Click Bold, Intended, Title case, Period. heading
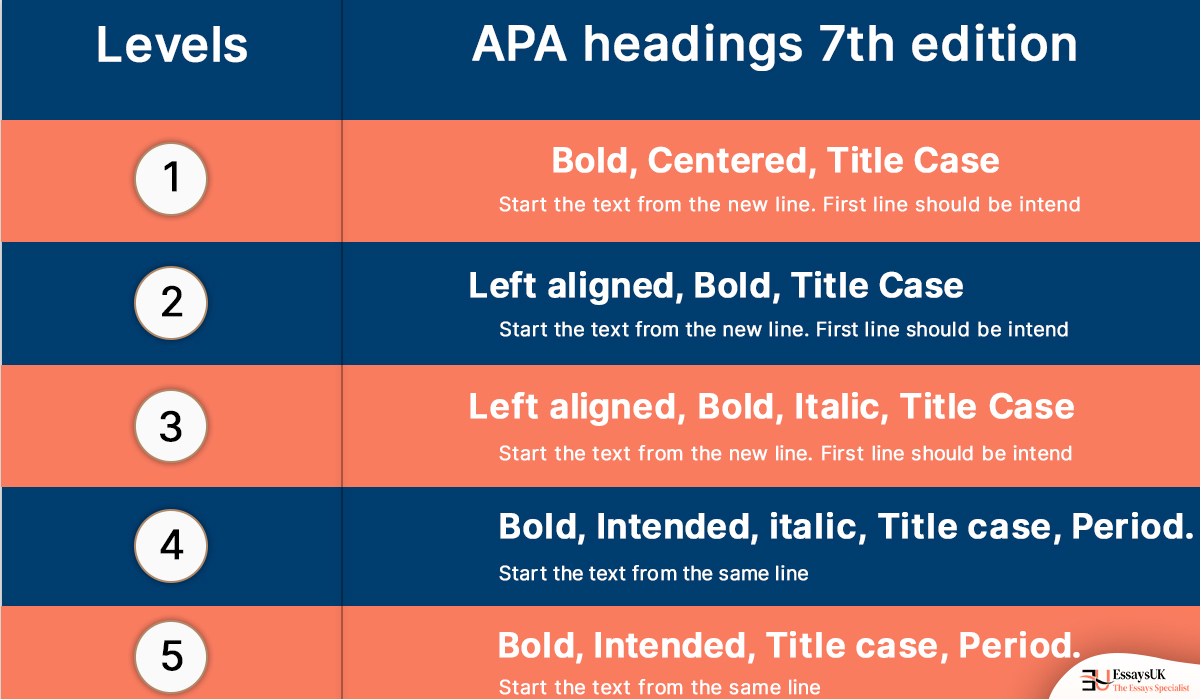 [x=789, y=645]
